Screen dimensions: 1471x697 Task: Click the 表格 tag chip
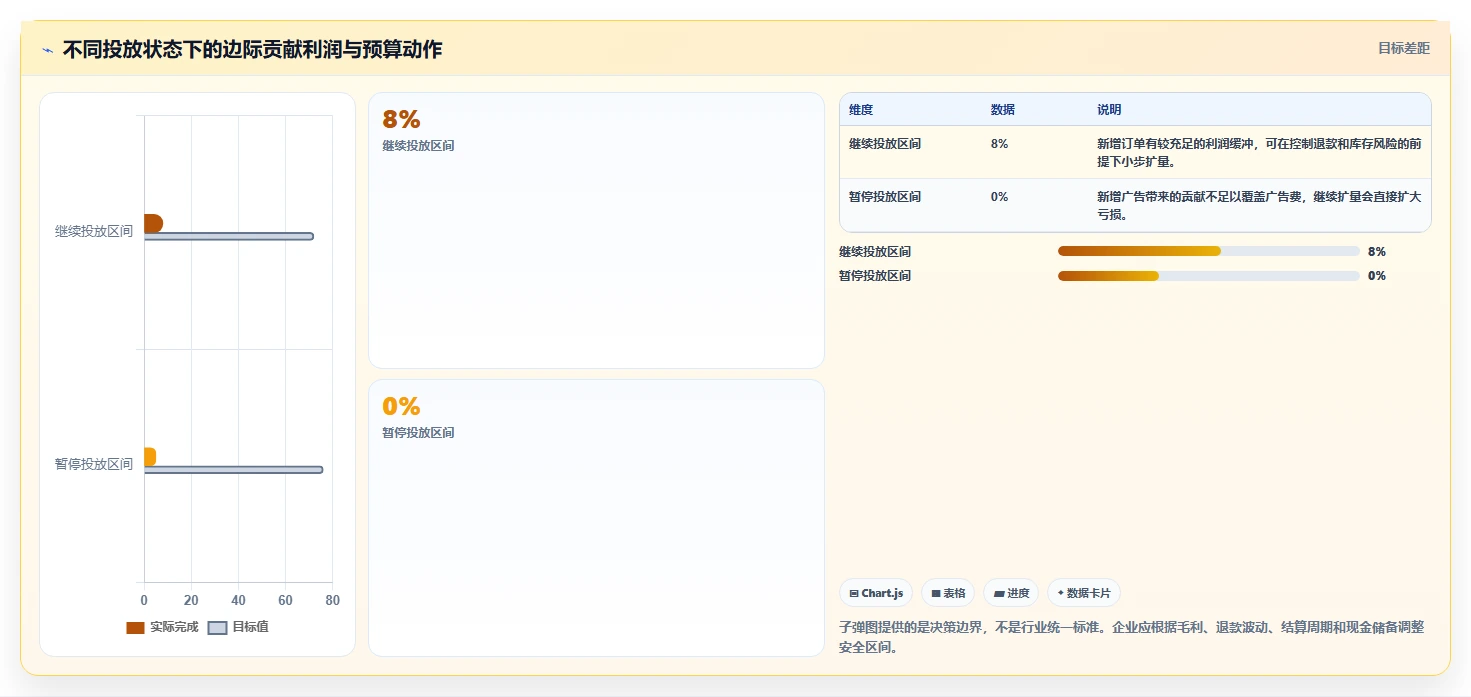[x=948, y=593]
